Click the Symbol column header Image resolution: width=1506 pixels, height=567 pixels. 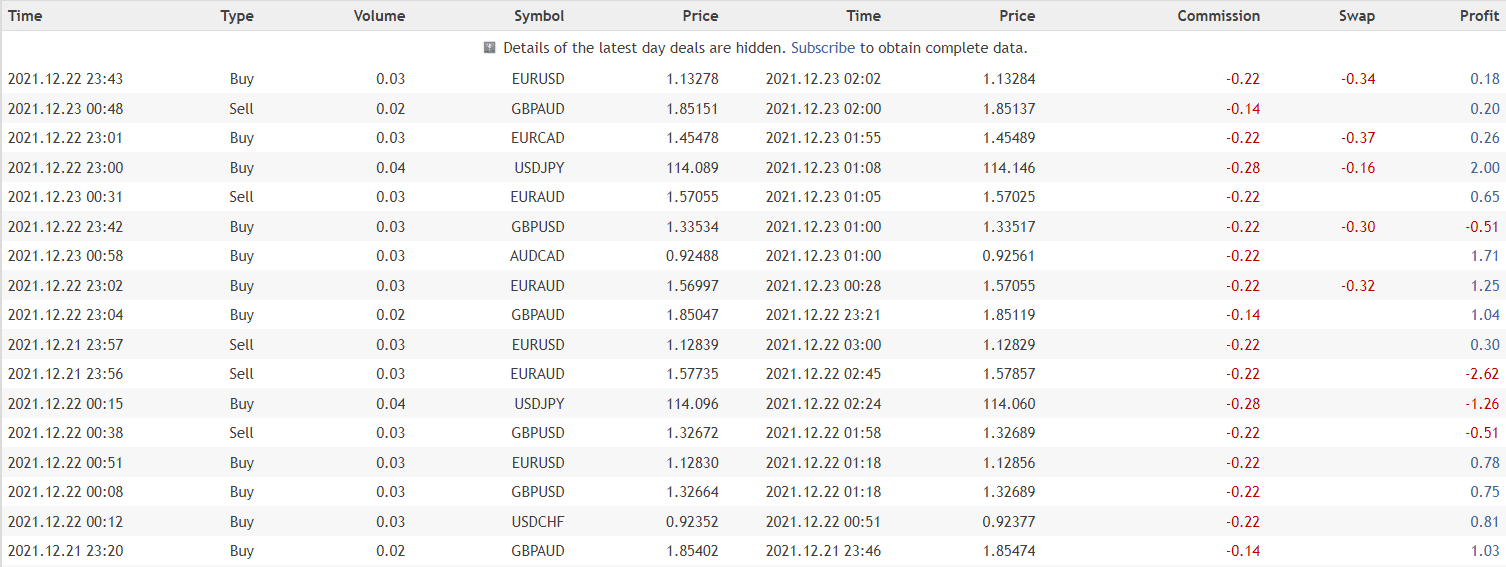[539, 16]
